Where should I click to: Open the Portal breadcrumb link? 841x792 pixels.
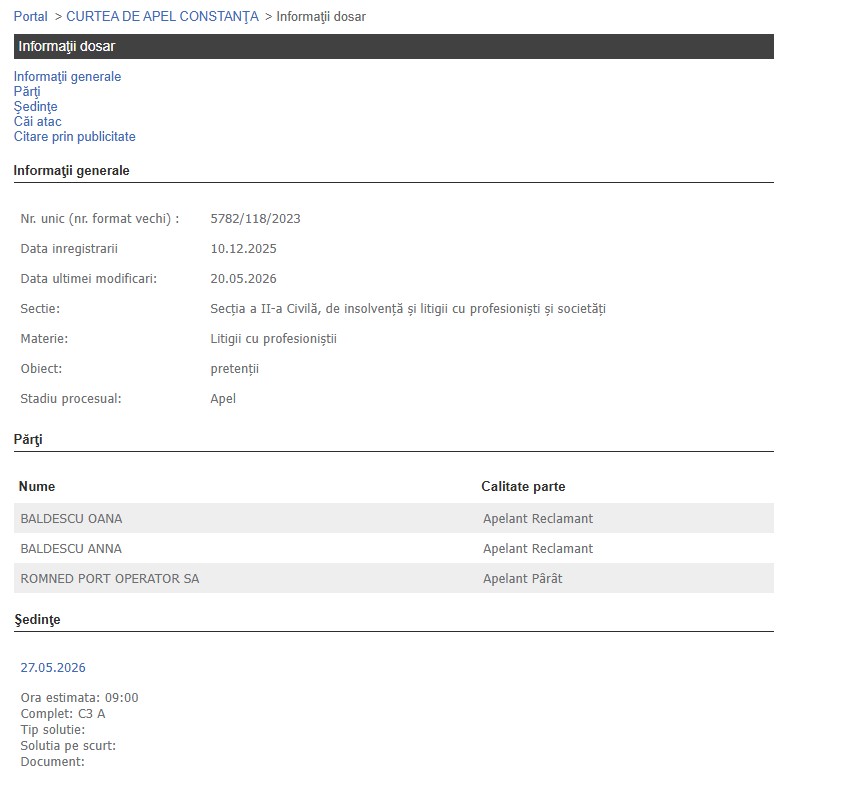pyautogui.click(x=31, y=17)
